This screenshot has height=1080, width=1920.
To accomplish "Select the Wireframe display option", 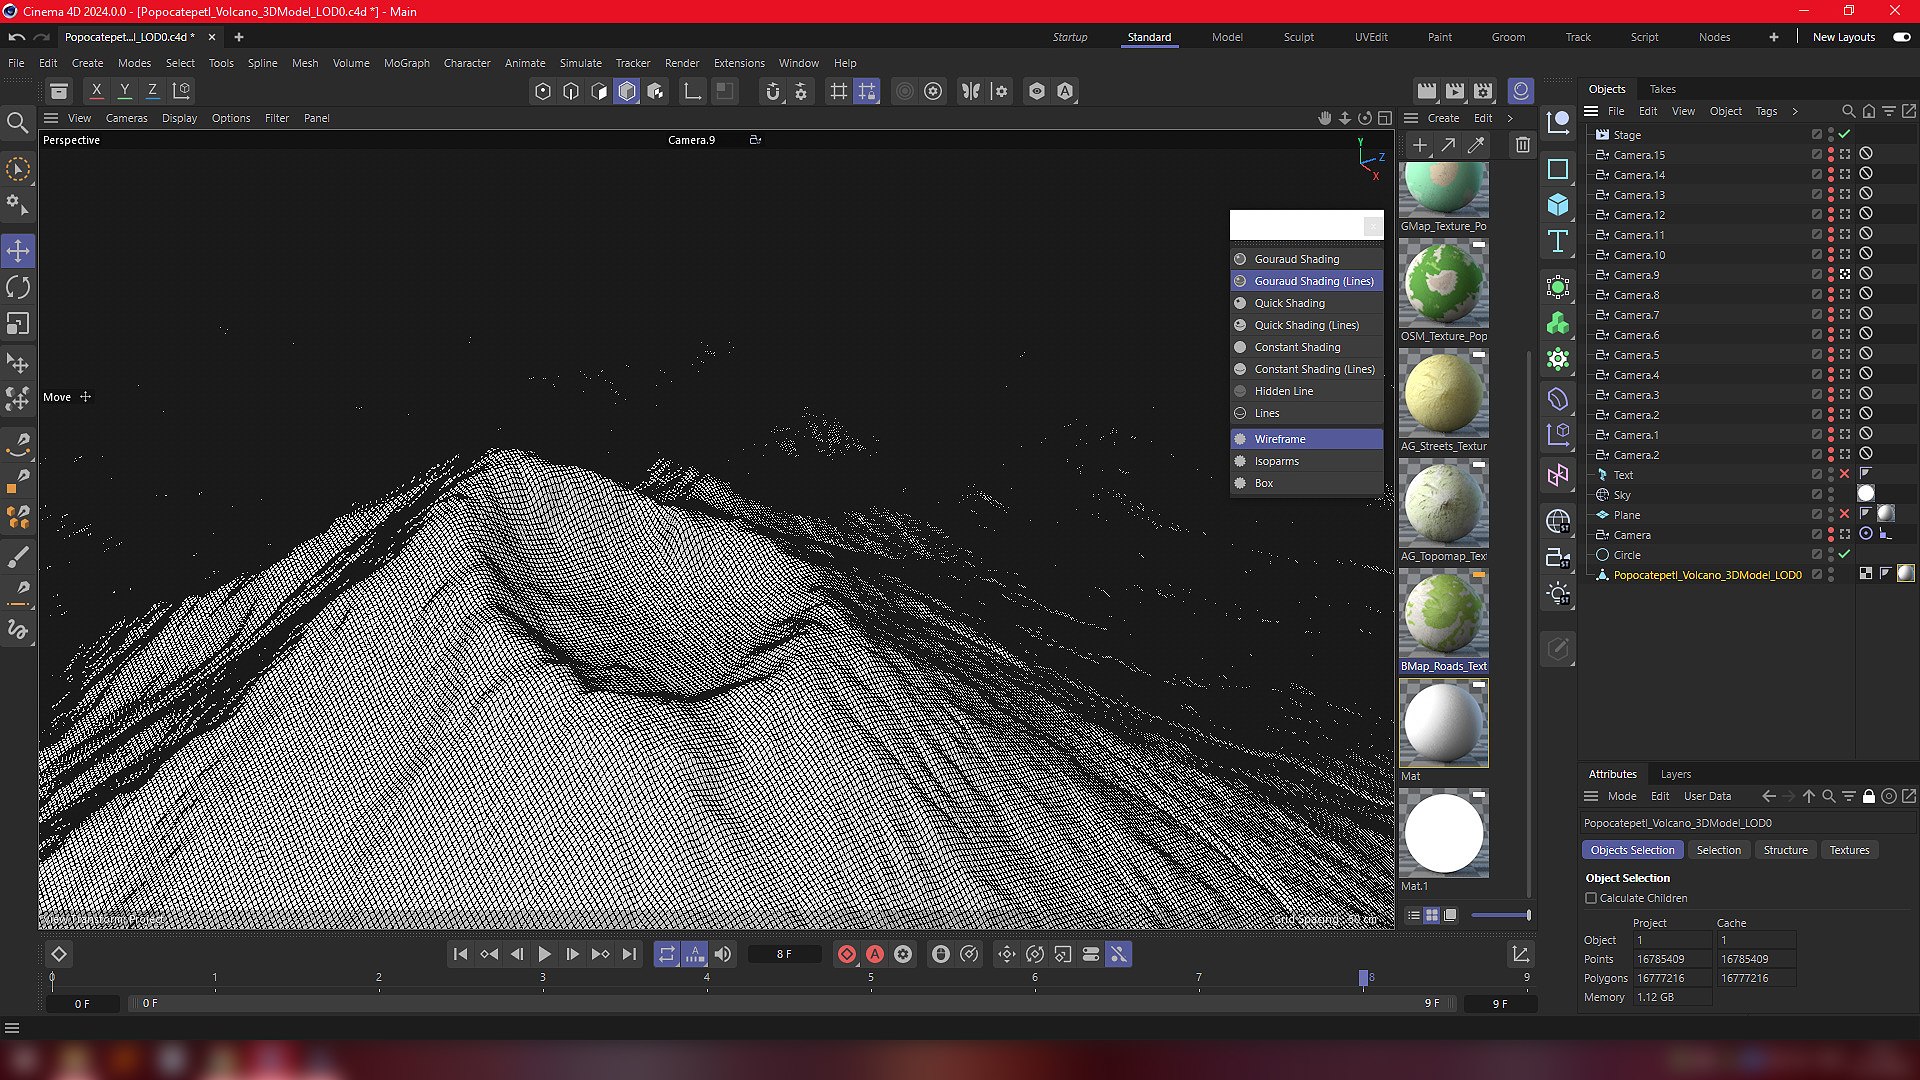I will 1307,439.
